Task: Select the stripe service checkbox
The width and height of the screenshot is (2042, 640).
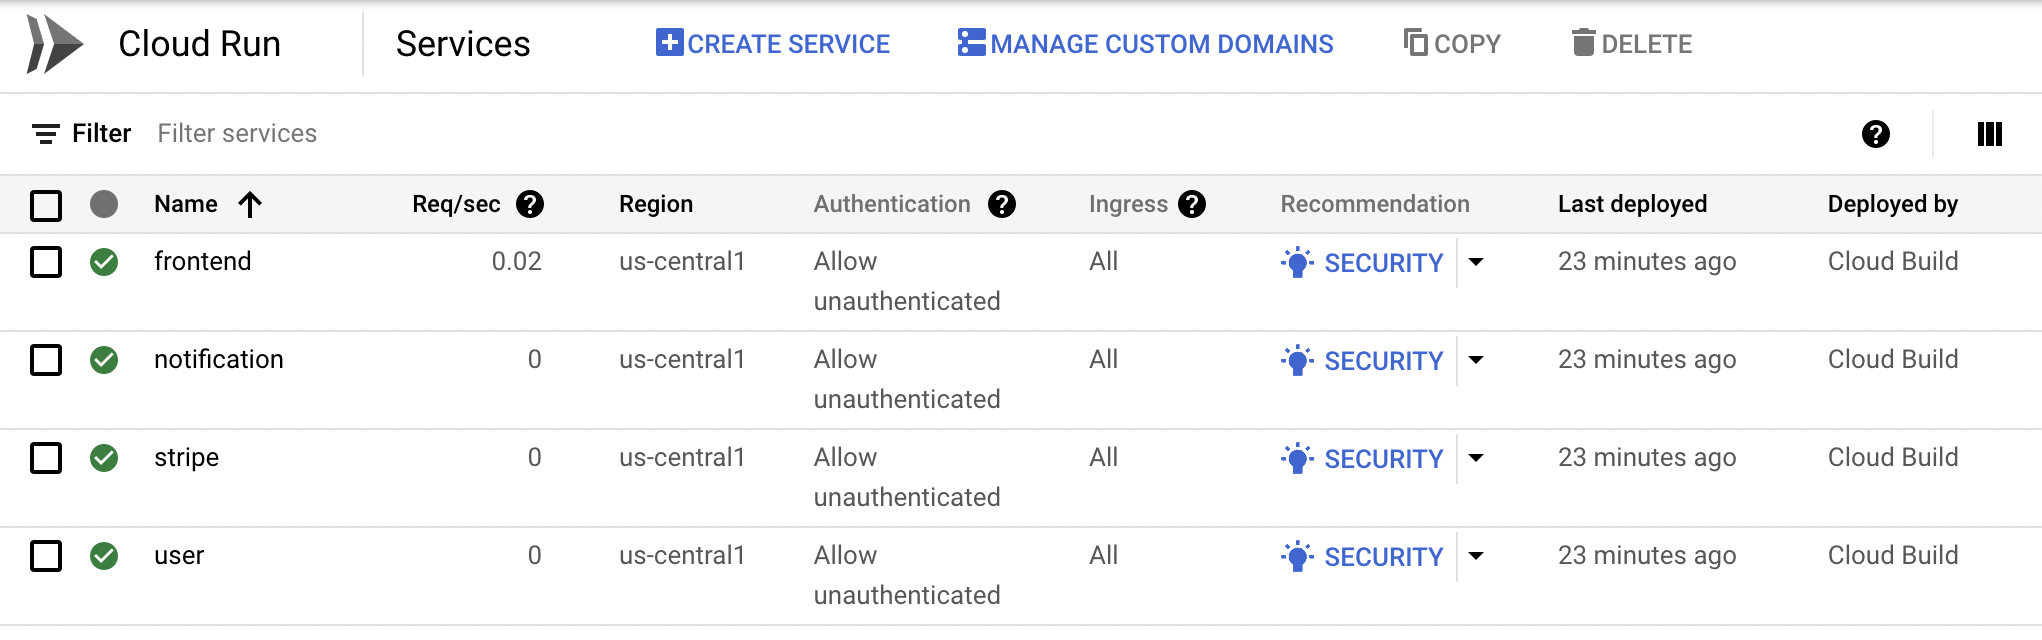Action: [46, 458]
